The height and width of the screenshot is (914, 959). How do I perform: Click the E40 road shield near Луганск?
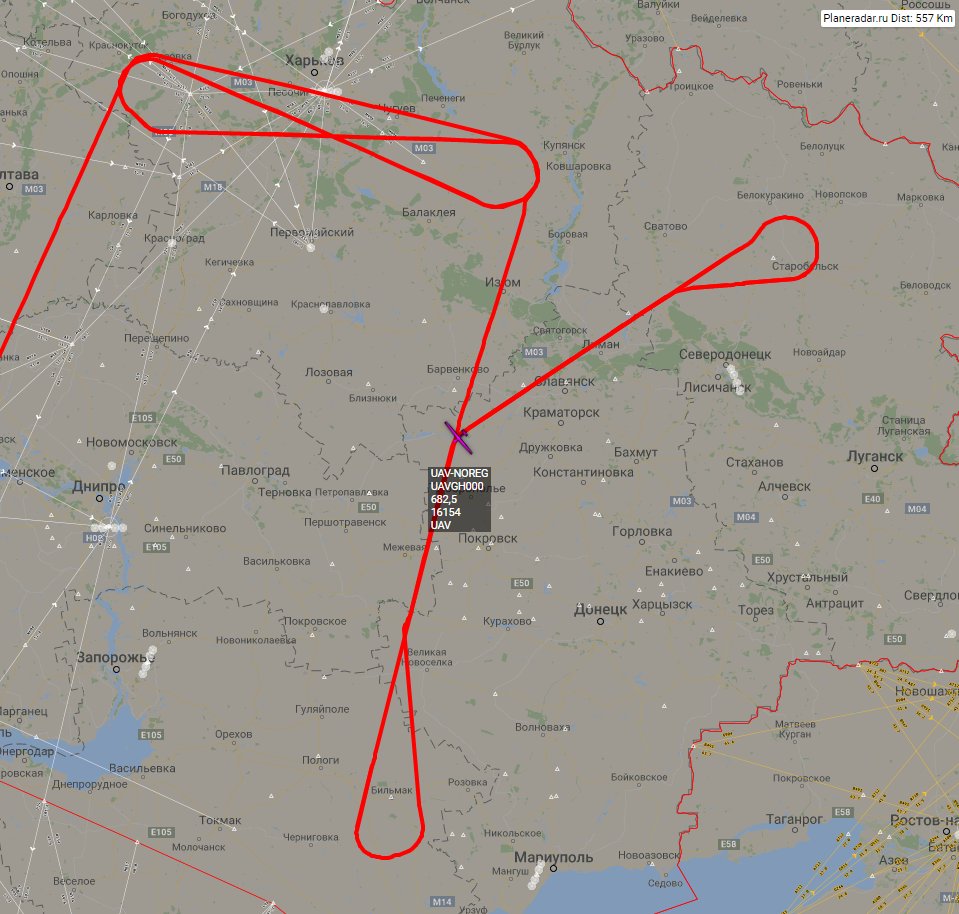point(873,499)
